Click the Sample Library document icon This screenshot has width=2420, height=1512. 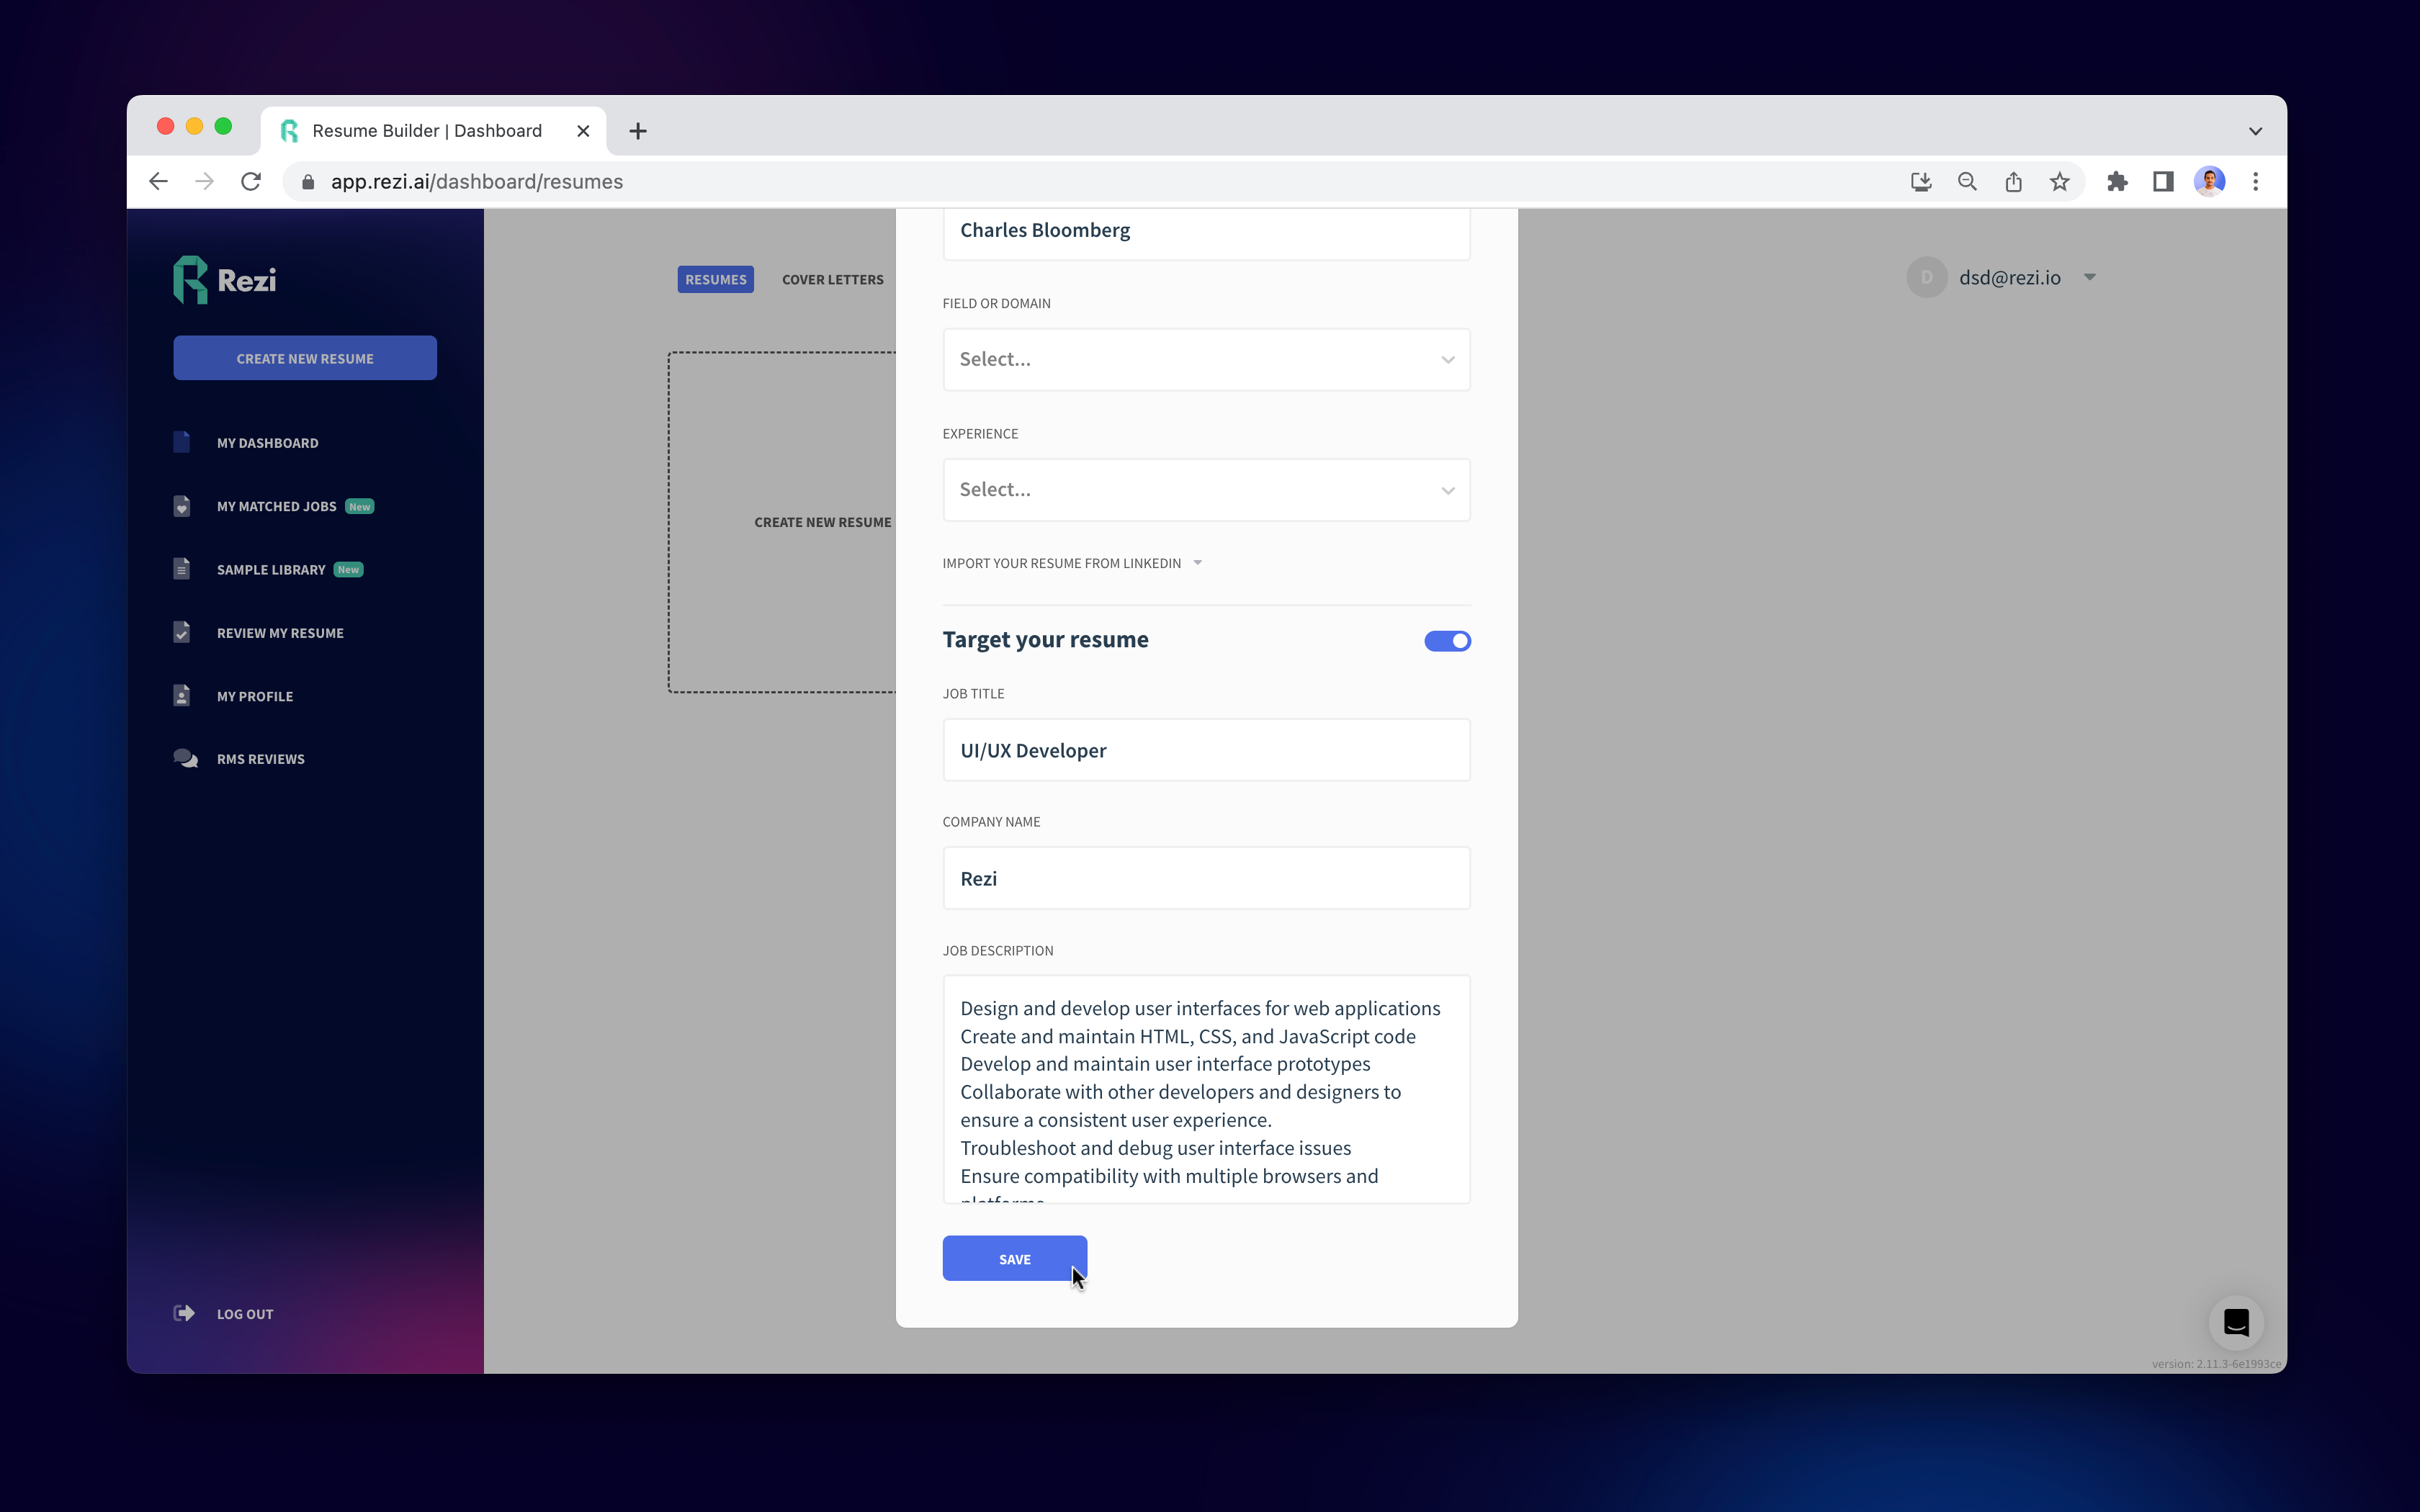(181, 569)
